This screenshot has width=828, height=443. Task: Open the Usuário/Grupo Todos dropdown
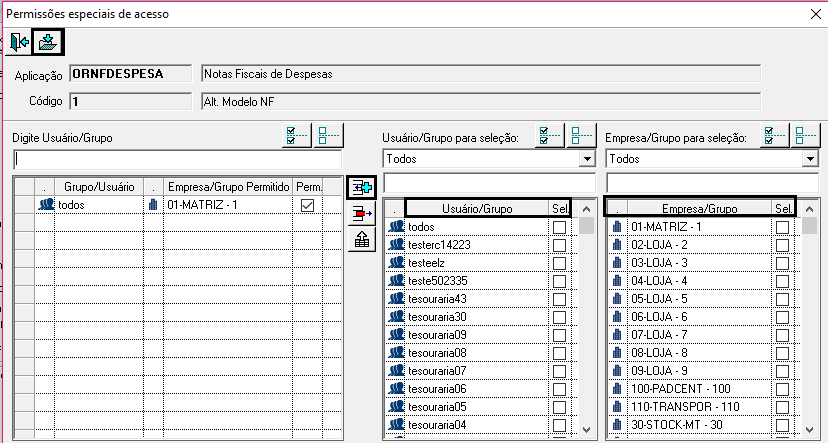coord(587,159)
